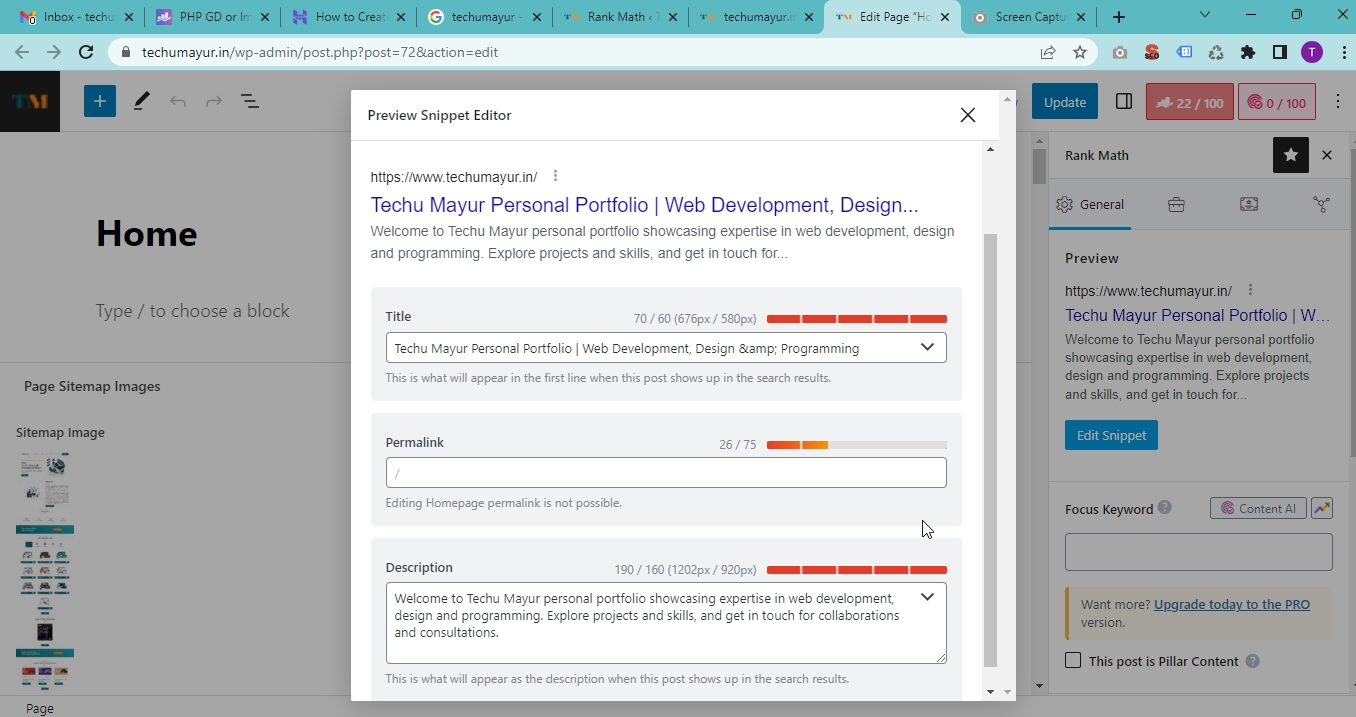
Task: Click the Focus Keyword help icon
Action: [x=1165, y=509]
